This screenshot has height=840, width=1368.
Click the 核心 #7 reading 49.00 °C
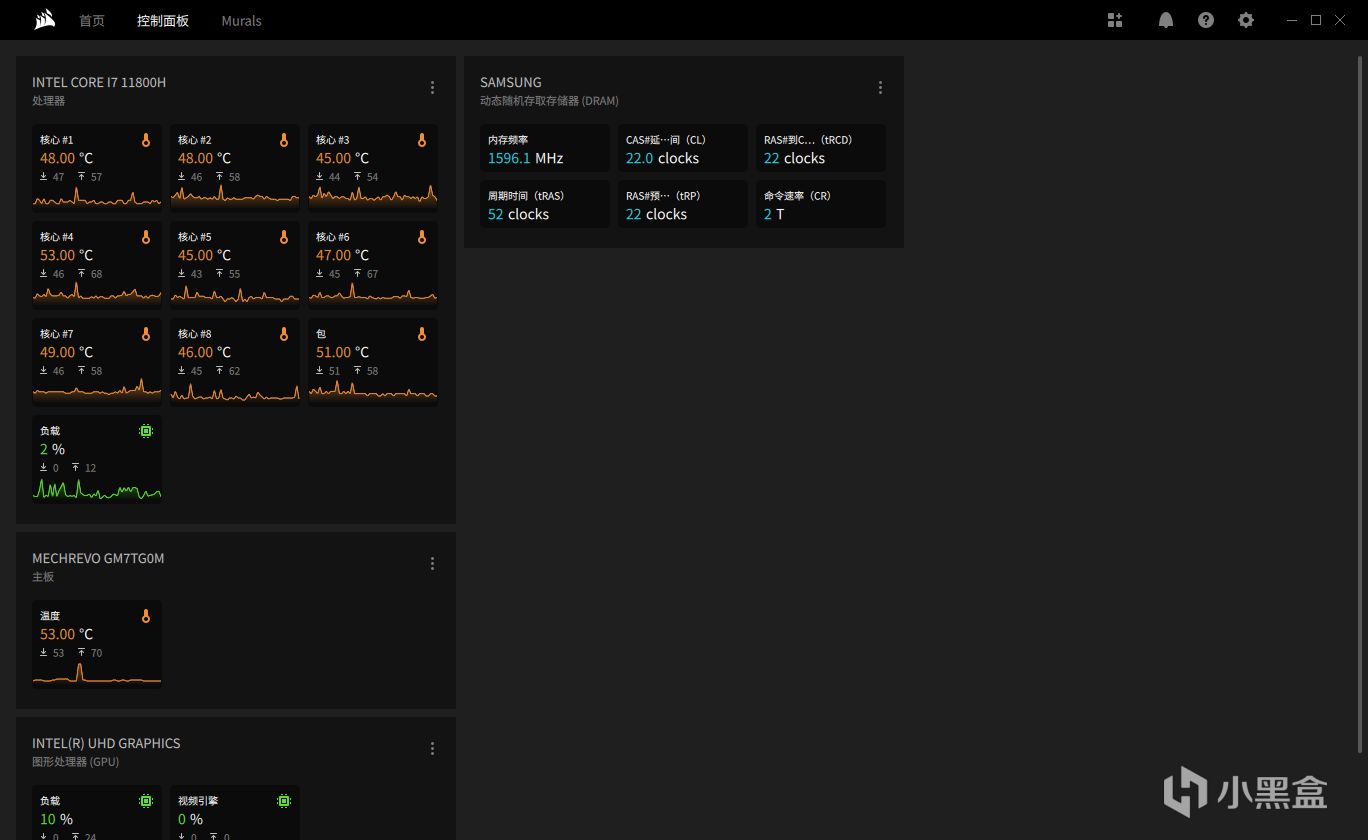pyautogui.click(x=66, y=352)
